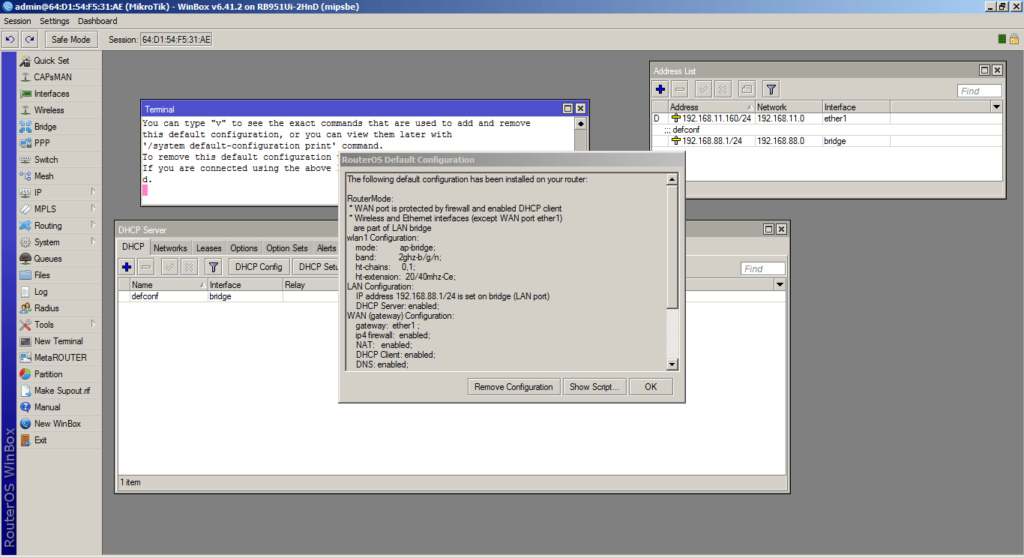
Task: Remove selected DHCP server entry
Action: point(146,267)
